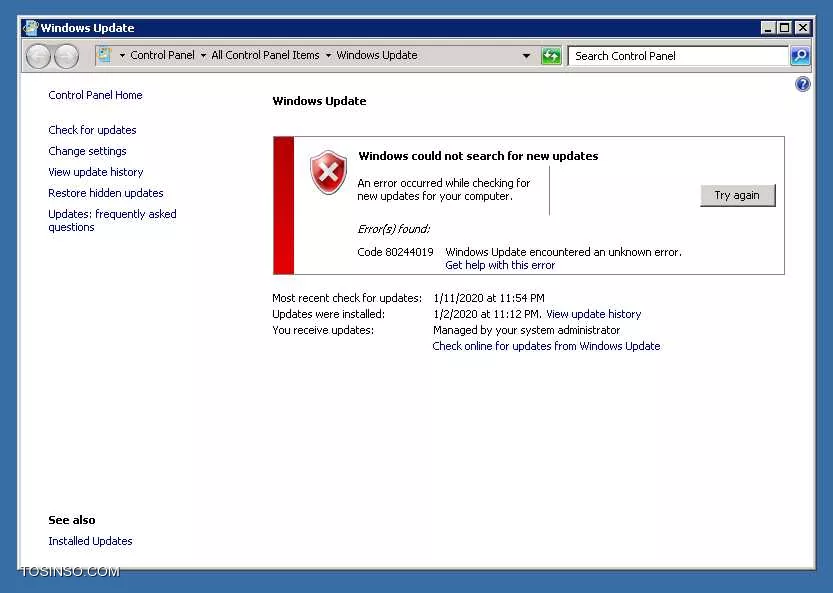Click the 'Error(s) found:' label
The height and width of the screenshot is (593, 833).
point(394,229)
